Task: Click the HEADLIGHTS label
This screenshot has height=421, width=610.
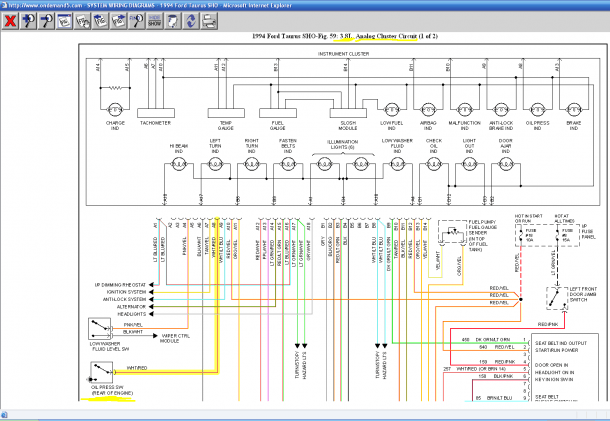Action: [132, 314]
